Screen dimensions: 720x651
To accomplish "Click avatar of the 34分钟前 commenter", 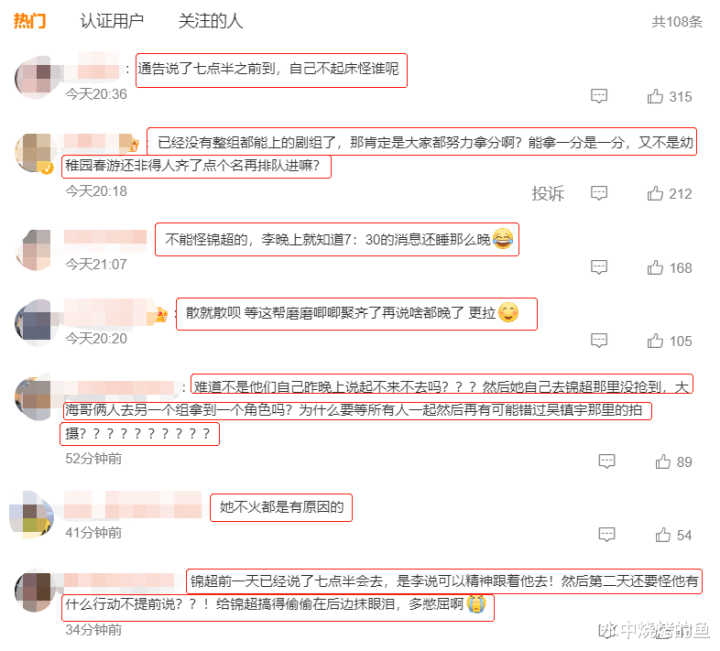I will pyautogui.click(x=35, y=591).
